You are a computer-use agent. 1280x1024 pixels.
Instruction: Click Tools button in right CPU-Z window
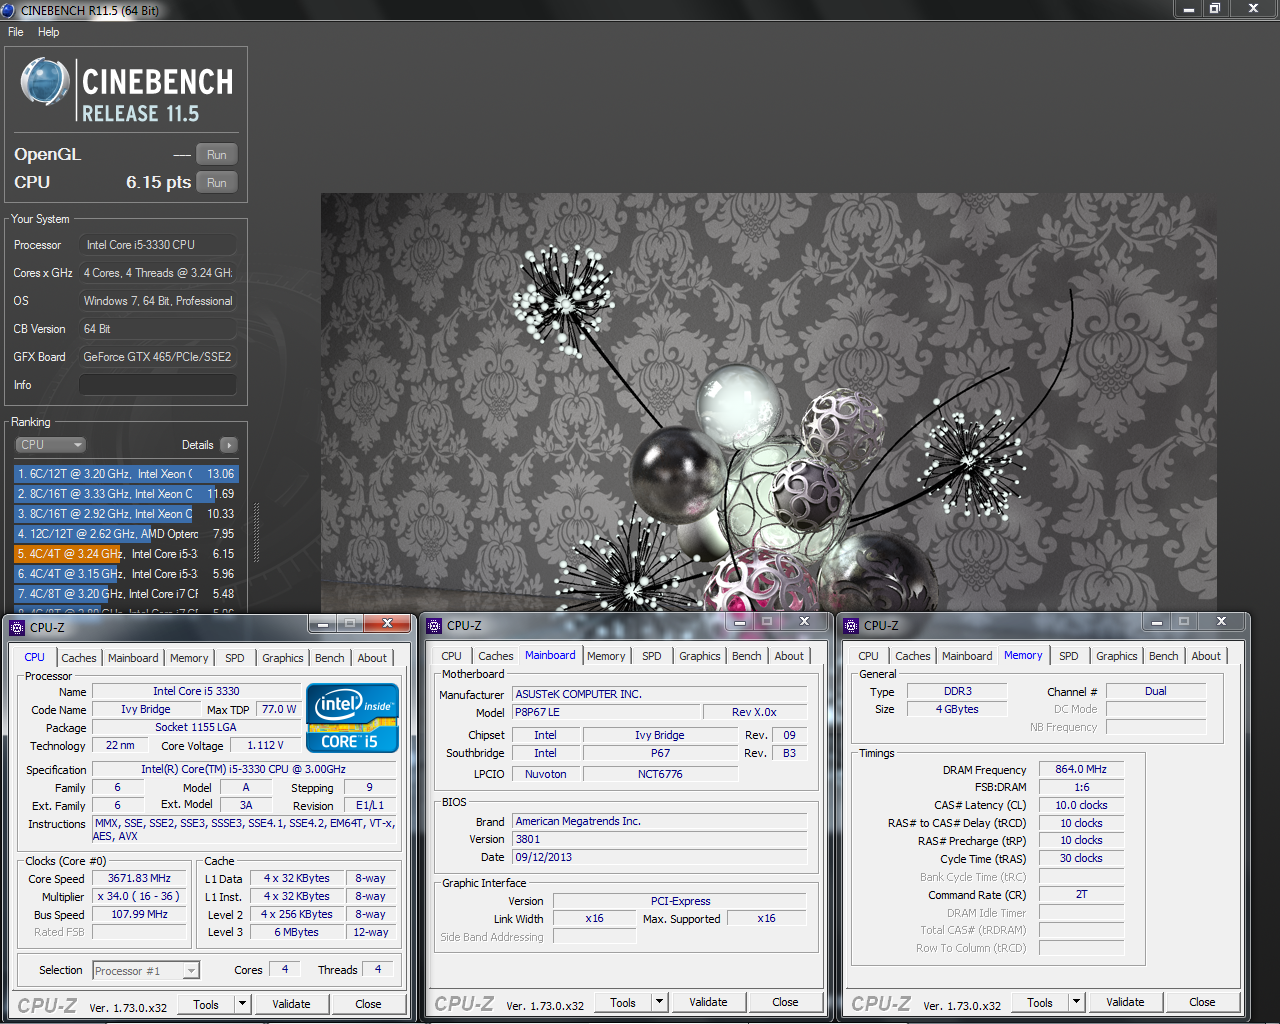tap(1040, 1003)
